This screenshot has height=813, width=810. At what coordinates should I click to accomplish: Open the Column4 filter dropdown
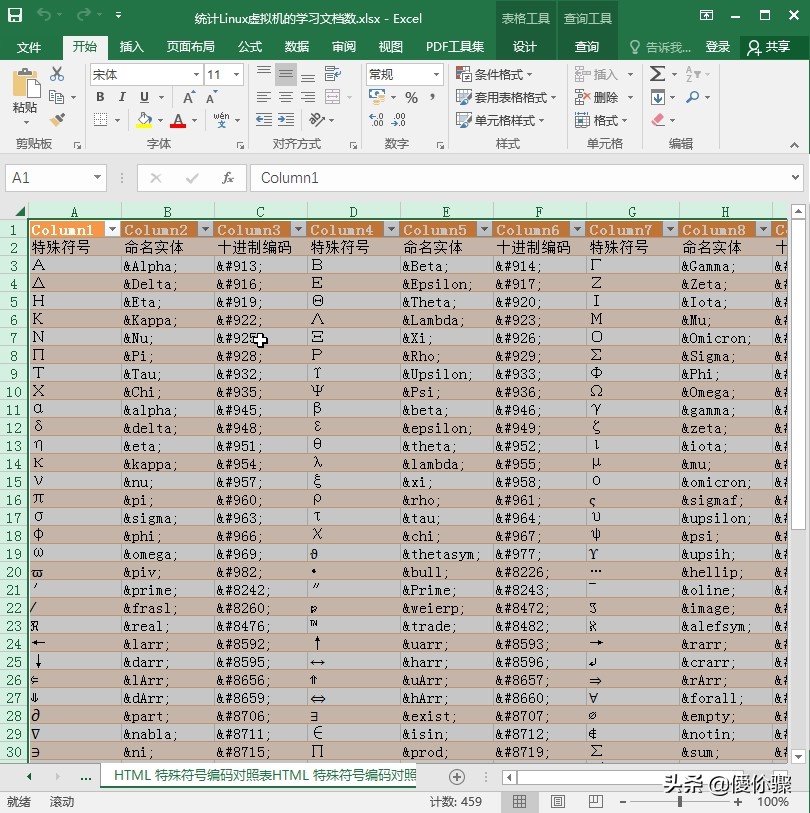(x=392, y=229)
